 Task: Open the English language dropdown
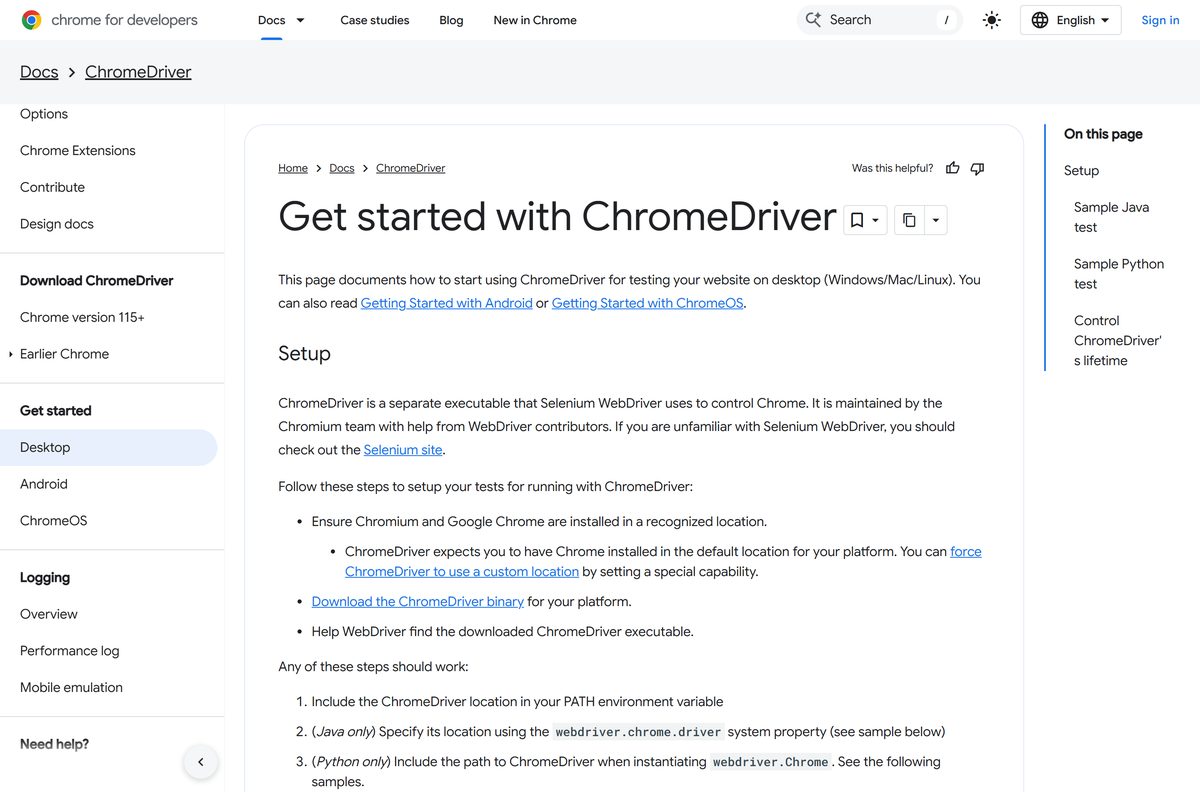[x=1070, y=20]
